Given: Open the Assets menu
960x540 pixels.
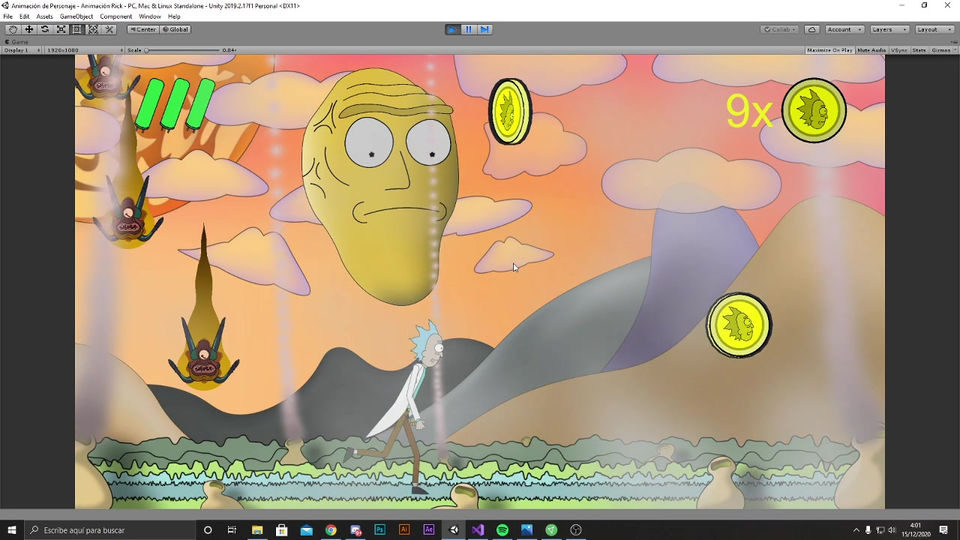Looking at the screenshot, I should point(45,17).
